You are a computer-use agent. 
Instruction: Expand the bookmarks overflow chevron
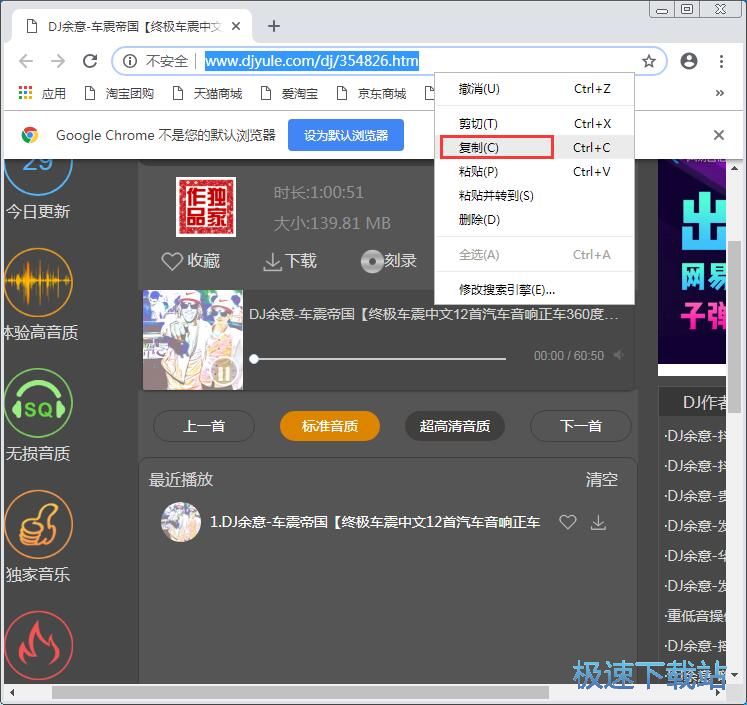pyautogui.click(x=718, y=93)
